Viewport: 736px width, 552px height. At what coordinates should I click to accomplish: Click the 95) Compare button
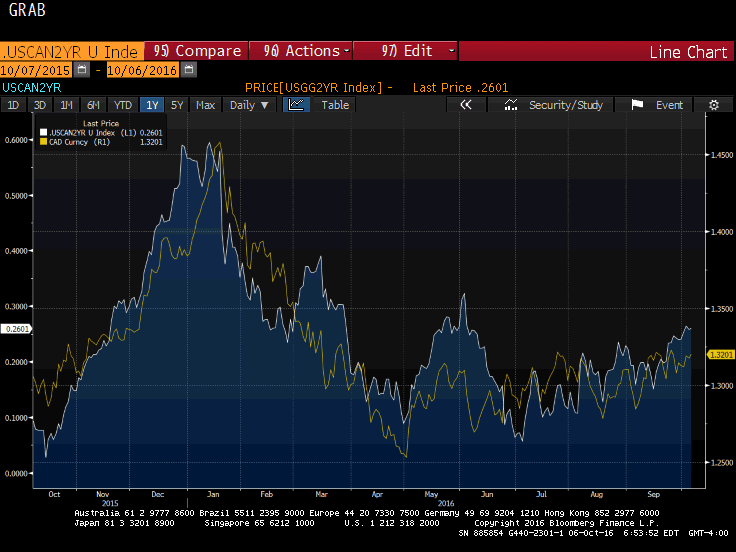click(x=196, y=51)
